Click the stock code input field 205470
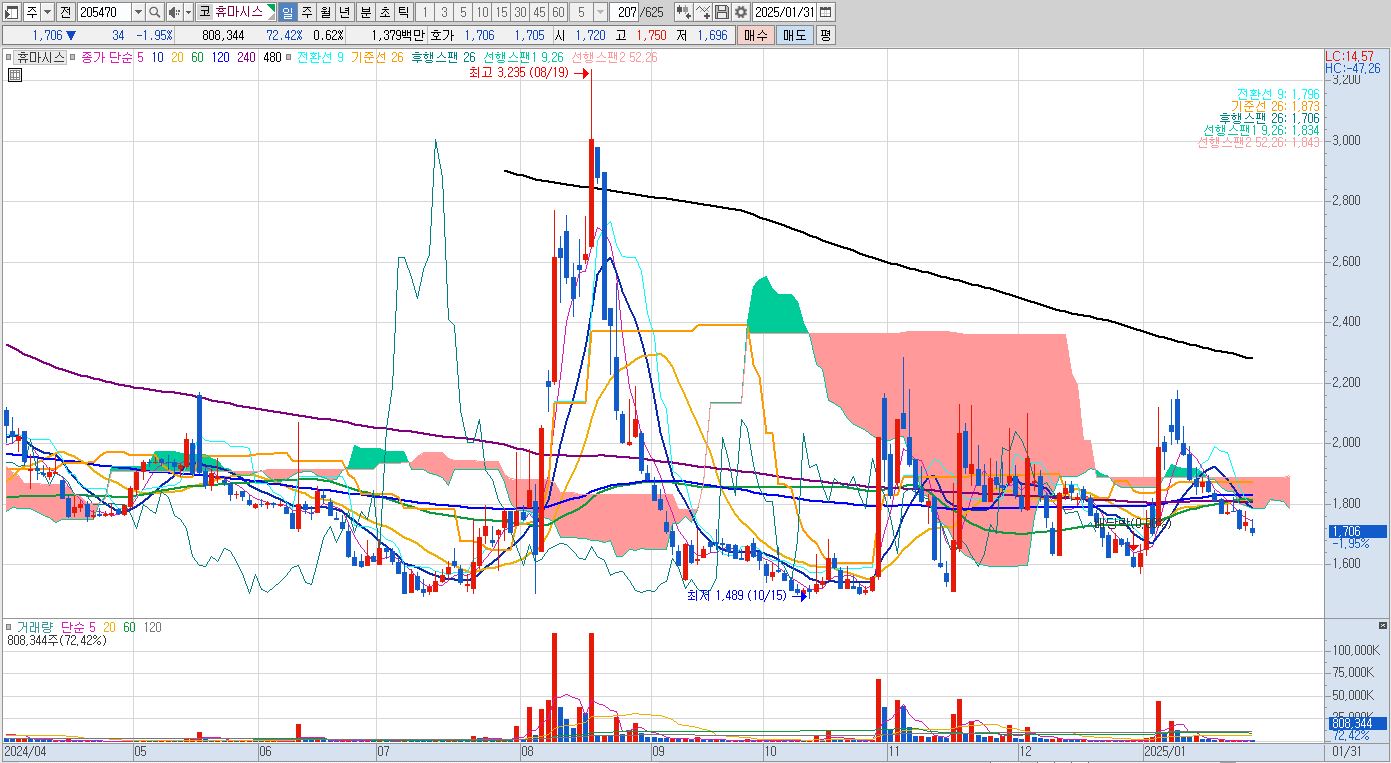The height and width of the screenshot is (763, 1391). coord(104,12)
